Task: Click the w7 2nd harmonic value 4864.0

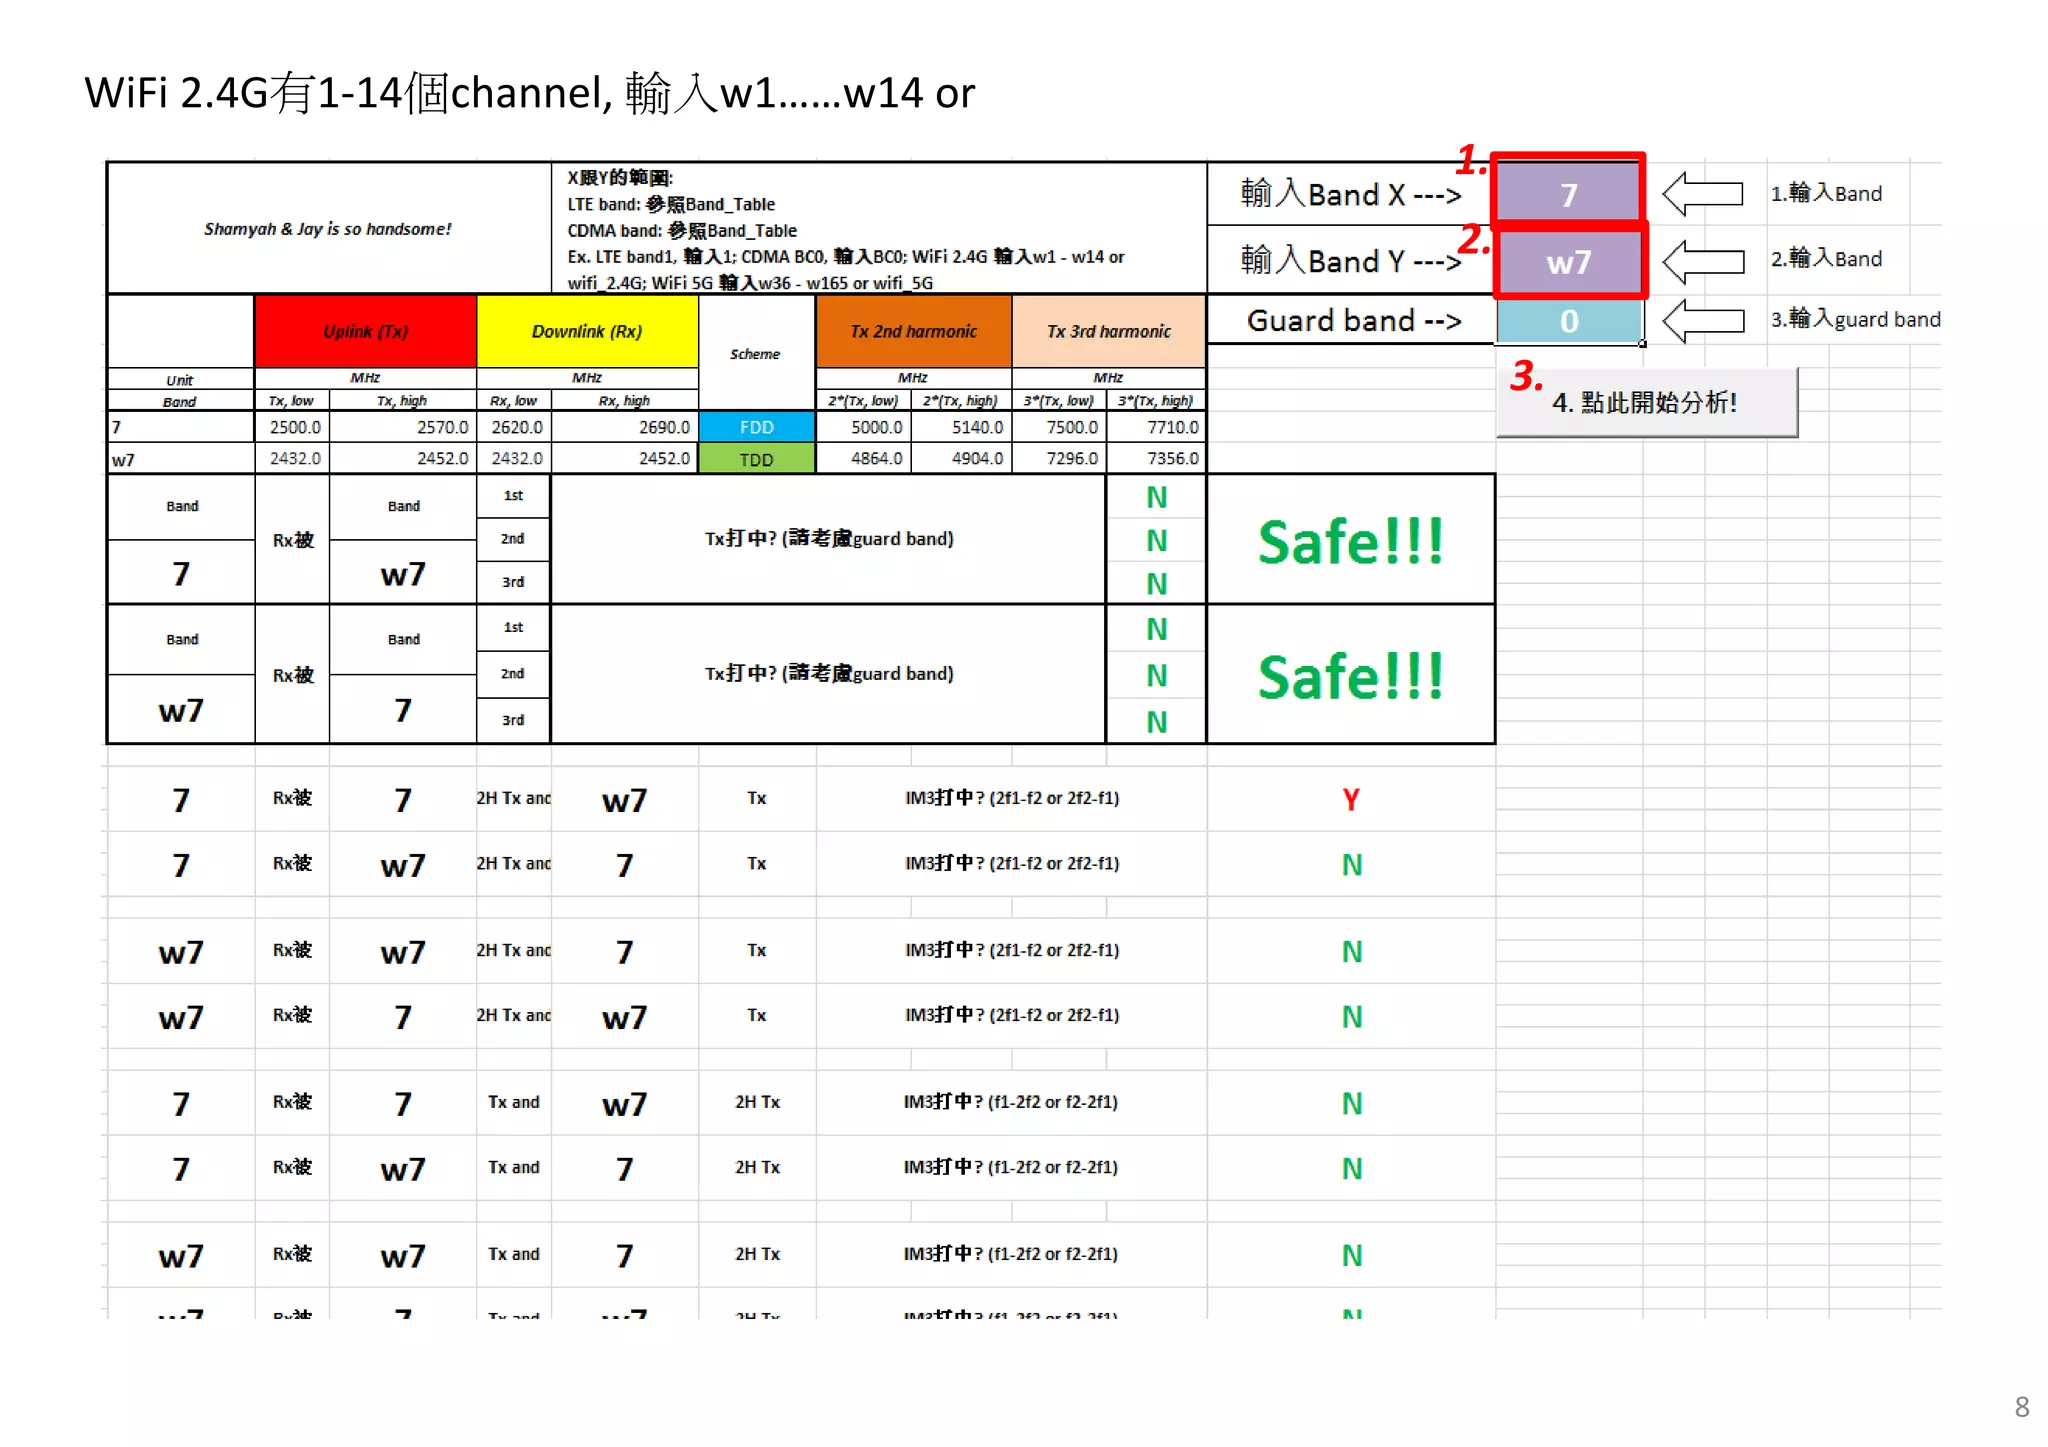Action: (864, 458)
